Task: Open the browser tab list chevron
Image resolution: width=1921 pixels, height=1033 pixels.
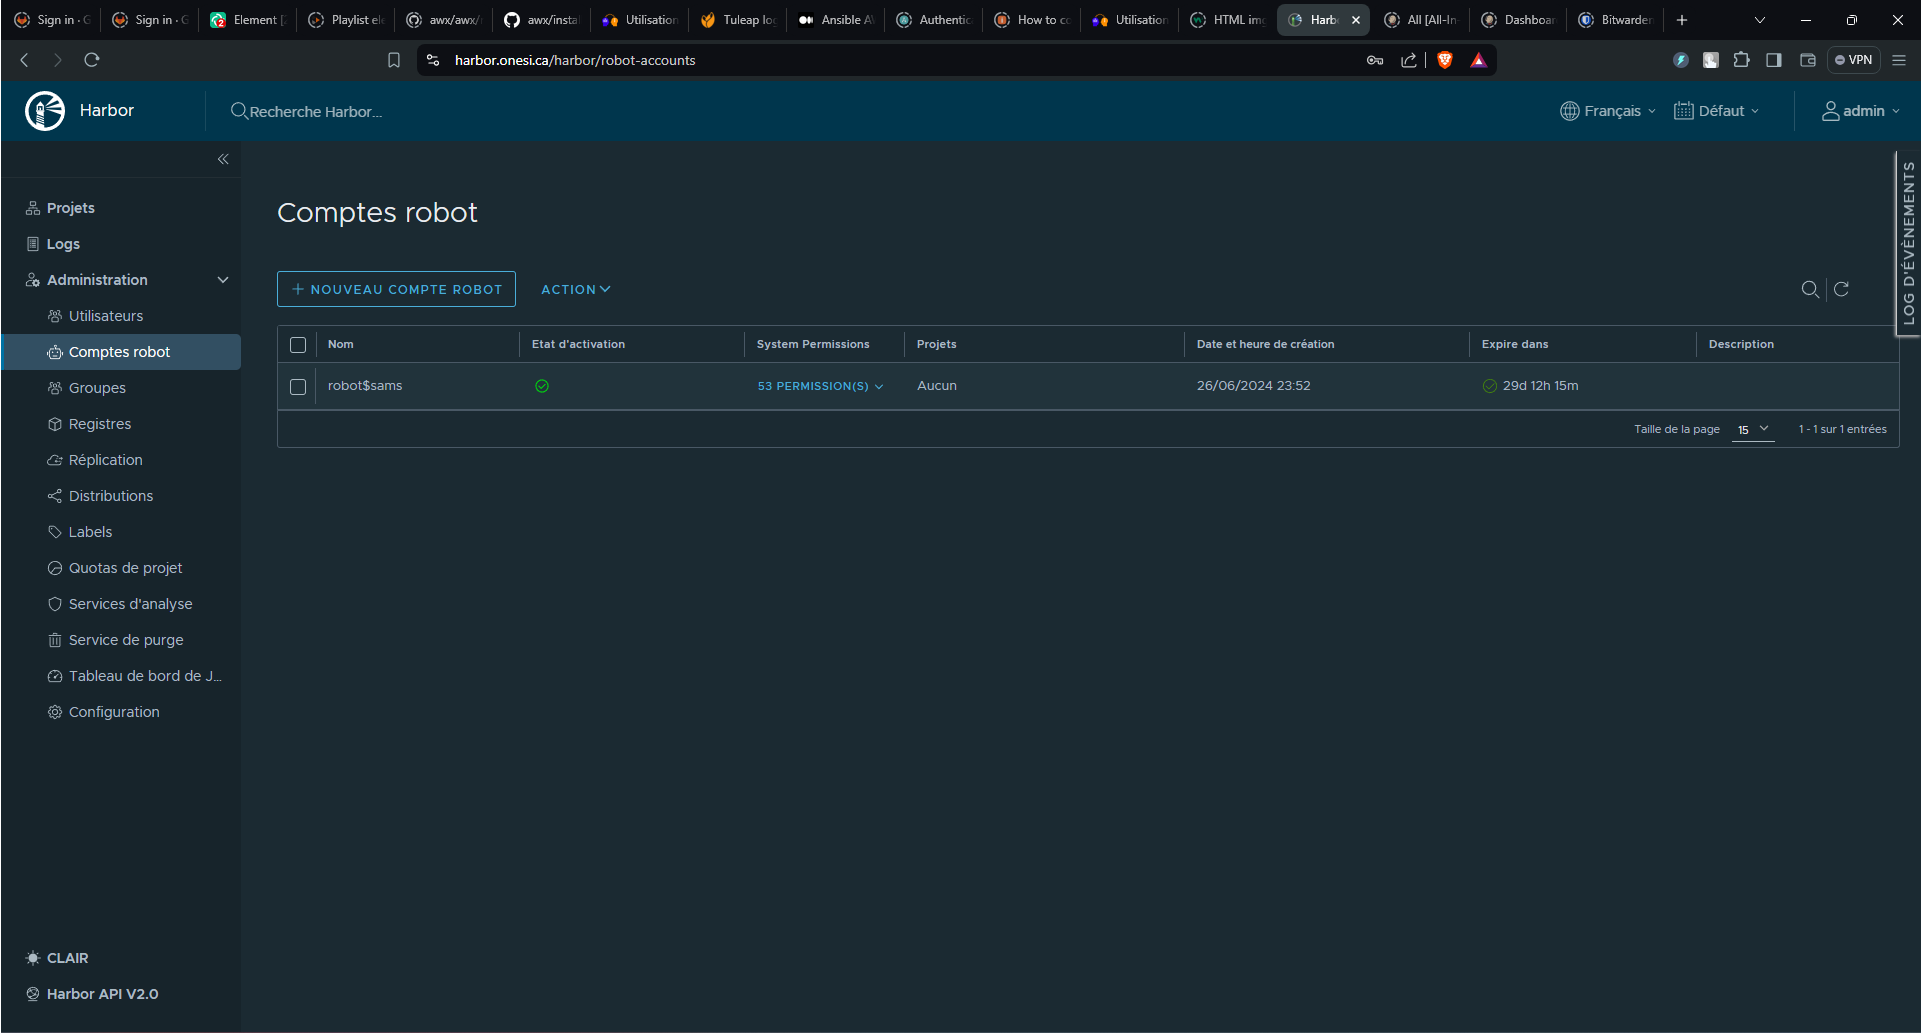Action: pyautogui.click(x=1760, y=20)
